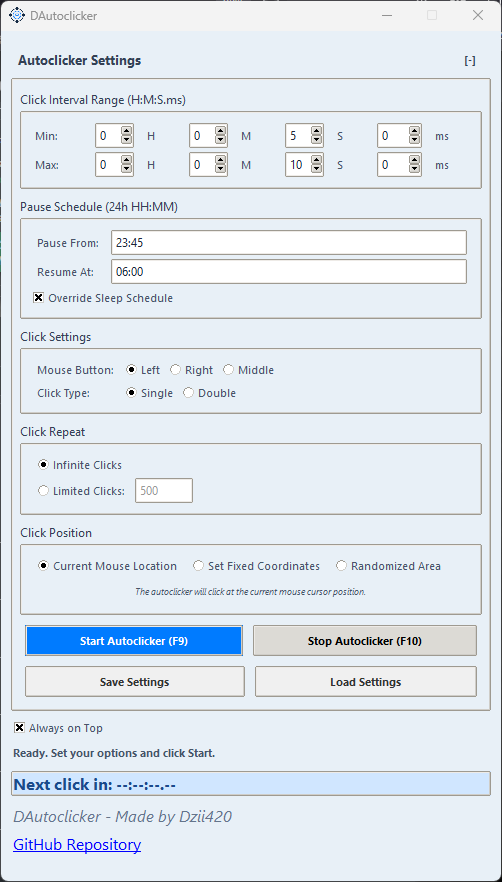Screen dimensions: 502x882
Task: Edit the Resume At time field
Action: click(289, 272)
